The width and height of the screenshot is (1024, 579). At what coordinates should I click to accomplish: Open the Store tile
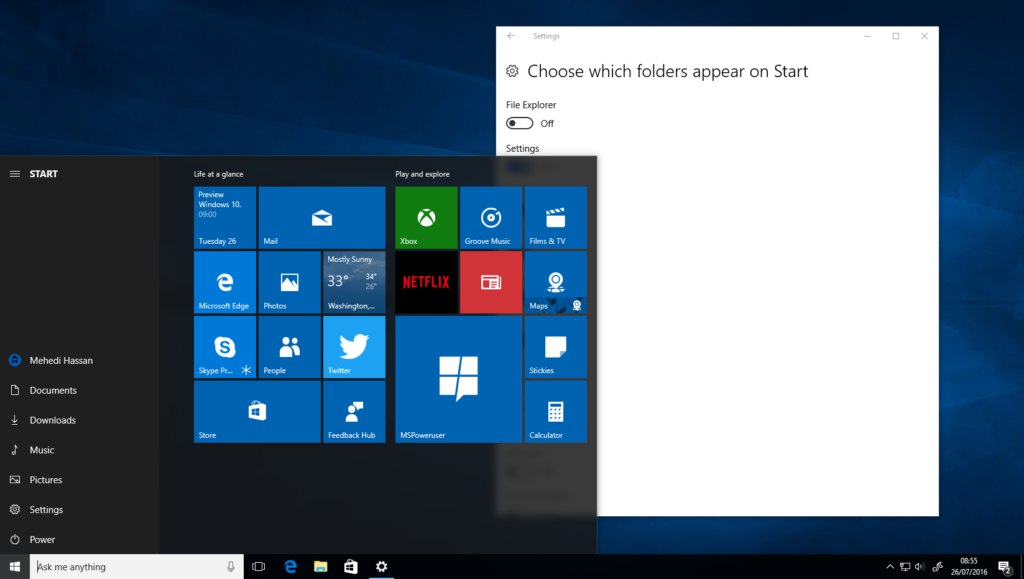257,411
